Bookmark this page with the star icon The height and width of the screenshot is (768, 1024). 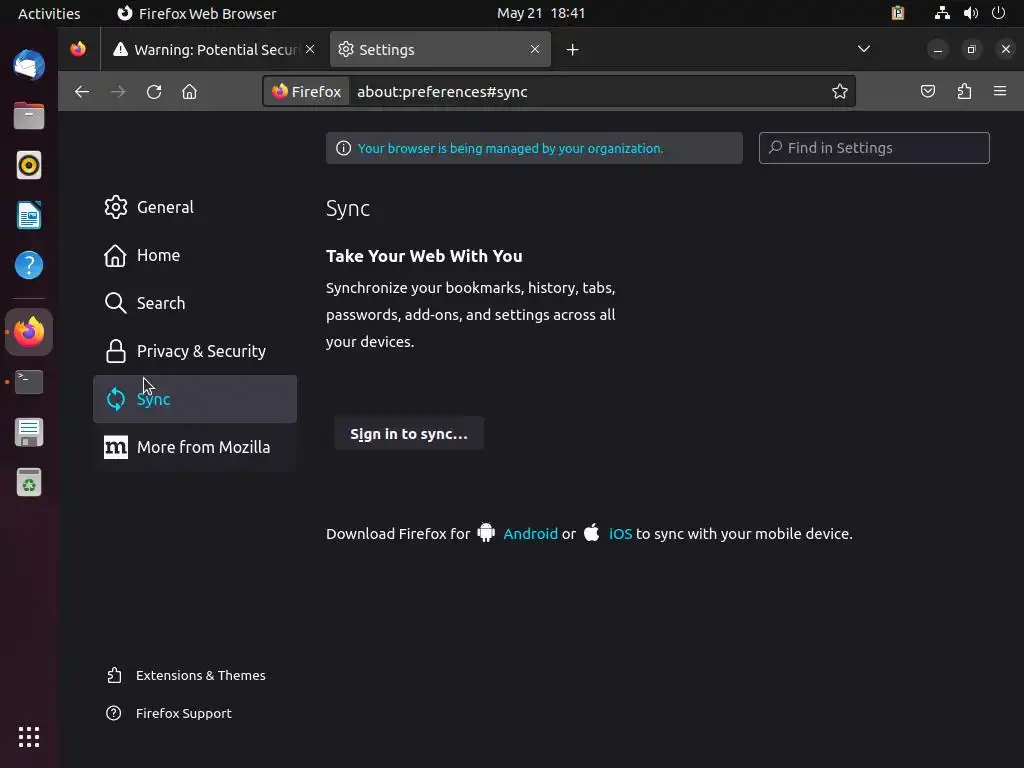[x=840, y=92]
